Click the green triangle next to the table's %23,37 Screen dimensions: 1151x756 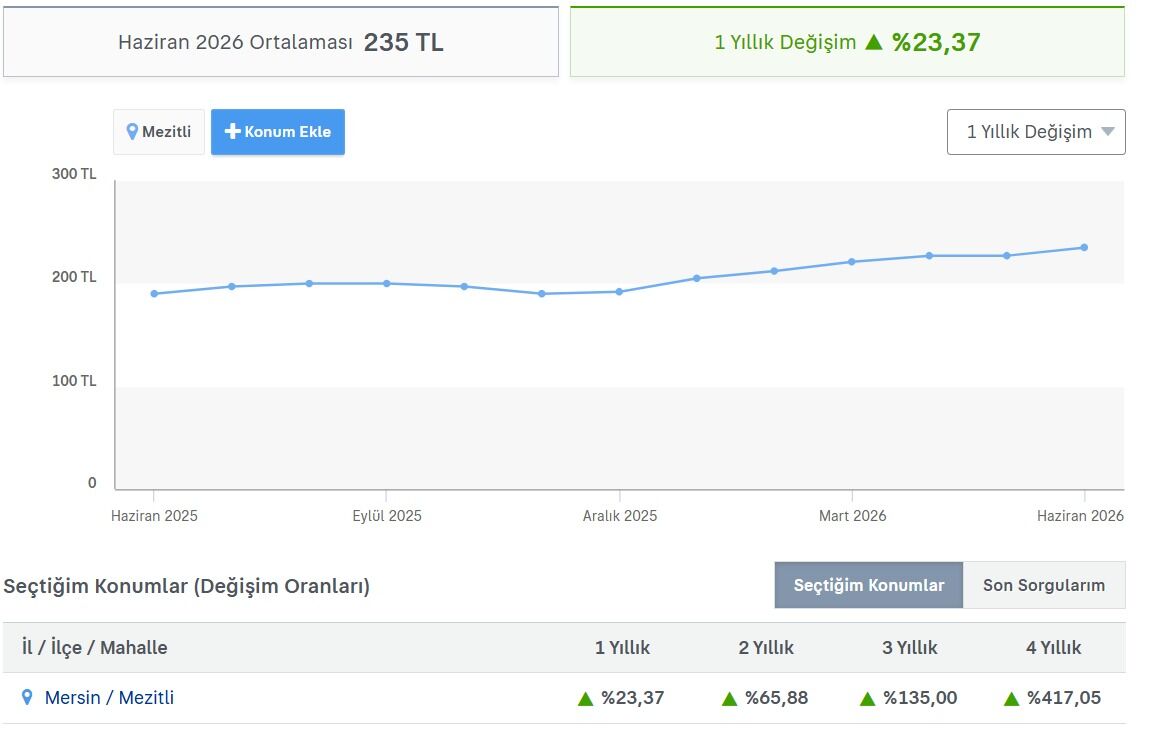point(585,699)
